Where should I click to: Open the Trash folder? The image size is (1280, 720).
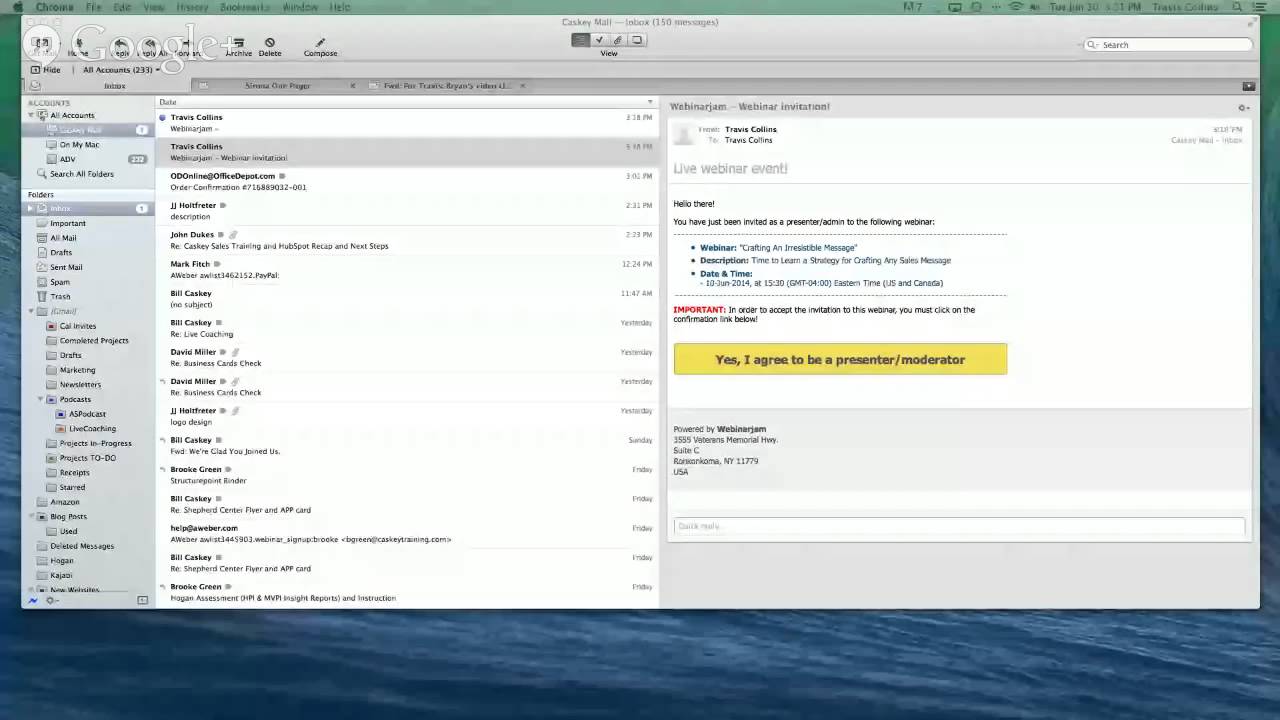(60, 296)
